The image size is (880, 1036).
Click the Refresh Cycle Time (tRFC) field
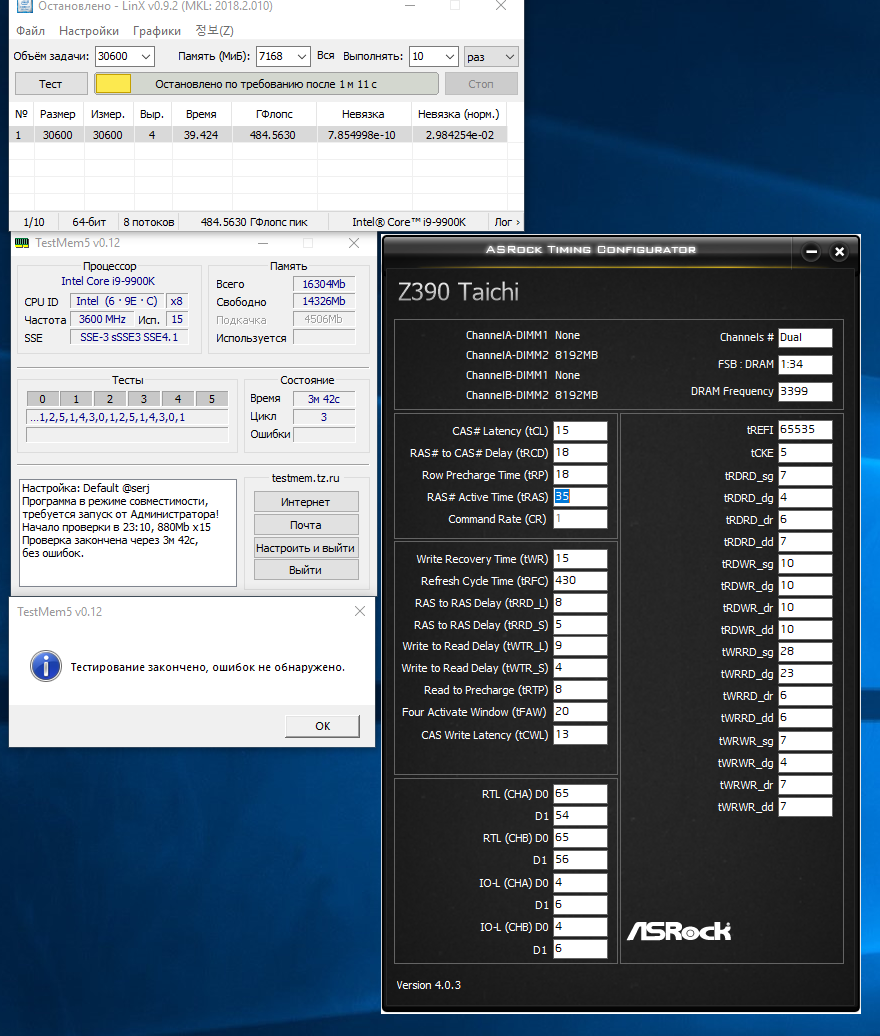(580, 581)
